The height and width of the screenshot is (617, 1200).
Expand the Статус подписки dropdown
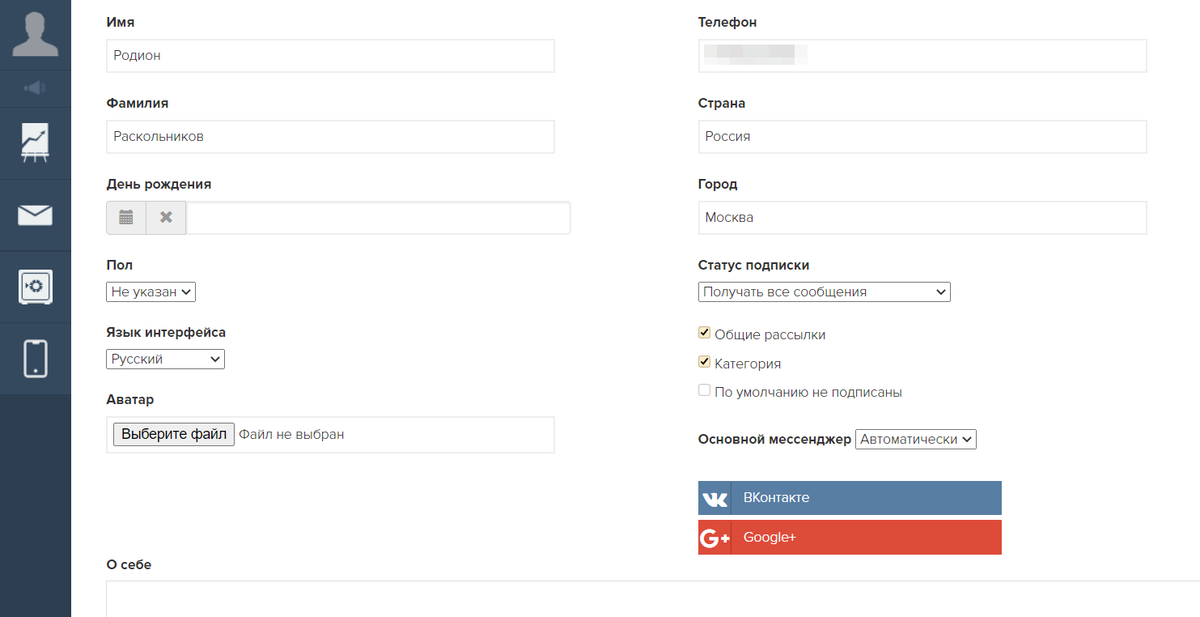824,292
